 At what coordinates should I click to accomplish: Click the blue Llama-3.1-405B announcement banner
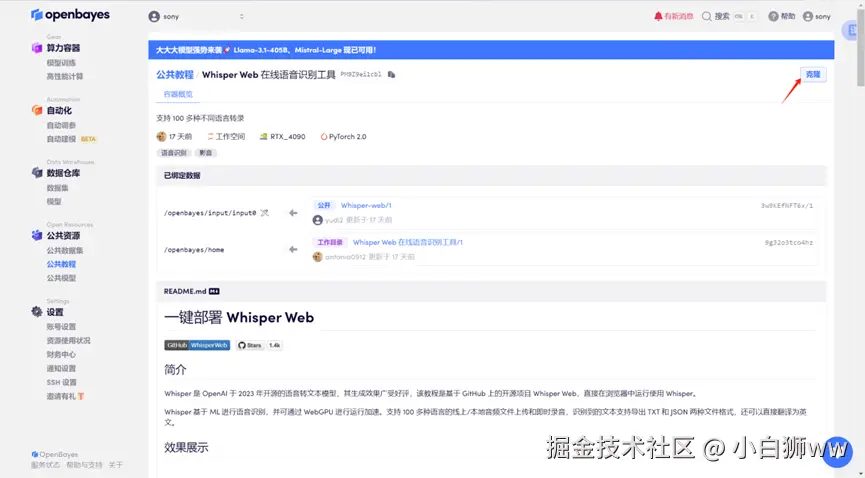click(491, 50)
